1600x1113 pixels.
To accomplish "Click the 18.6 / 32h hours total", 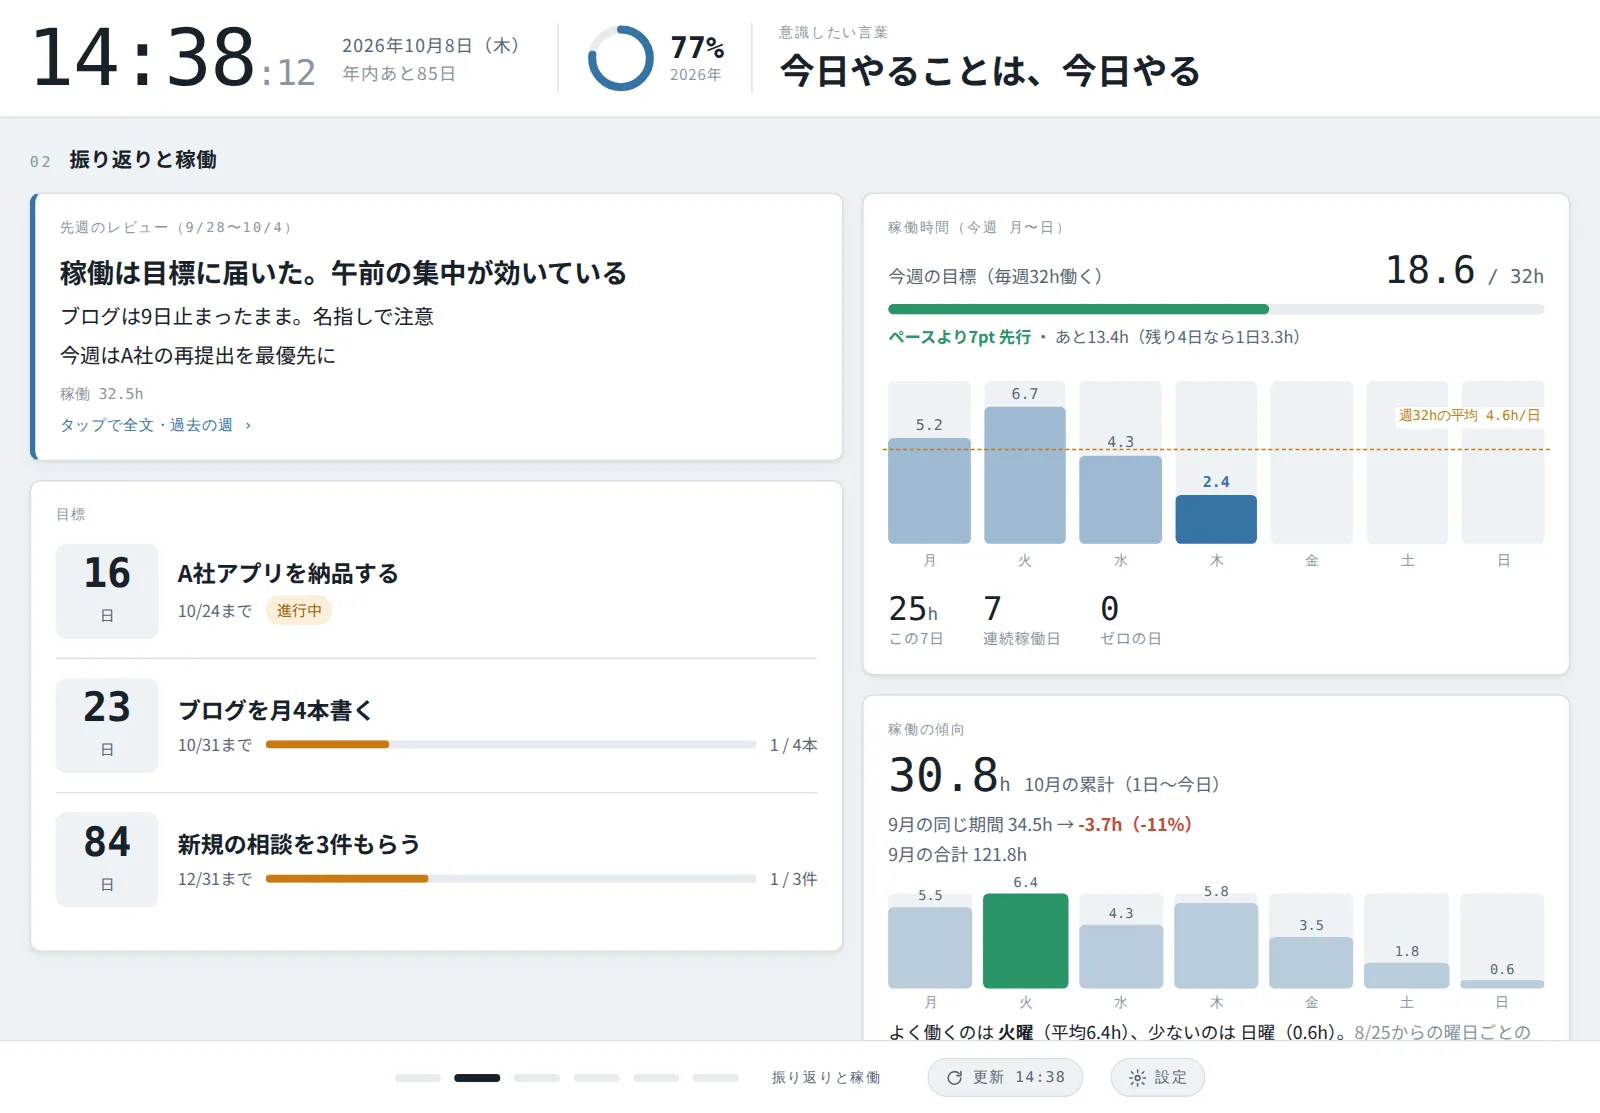I will tap(1464, 270).
